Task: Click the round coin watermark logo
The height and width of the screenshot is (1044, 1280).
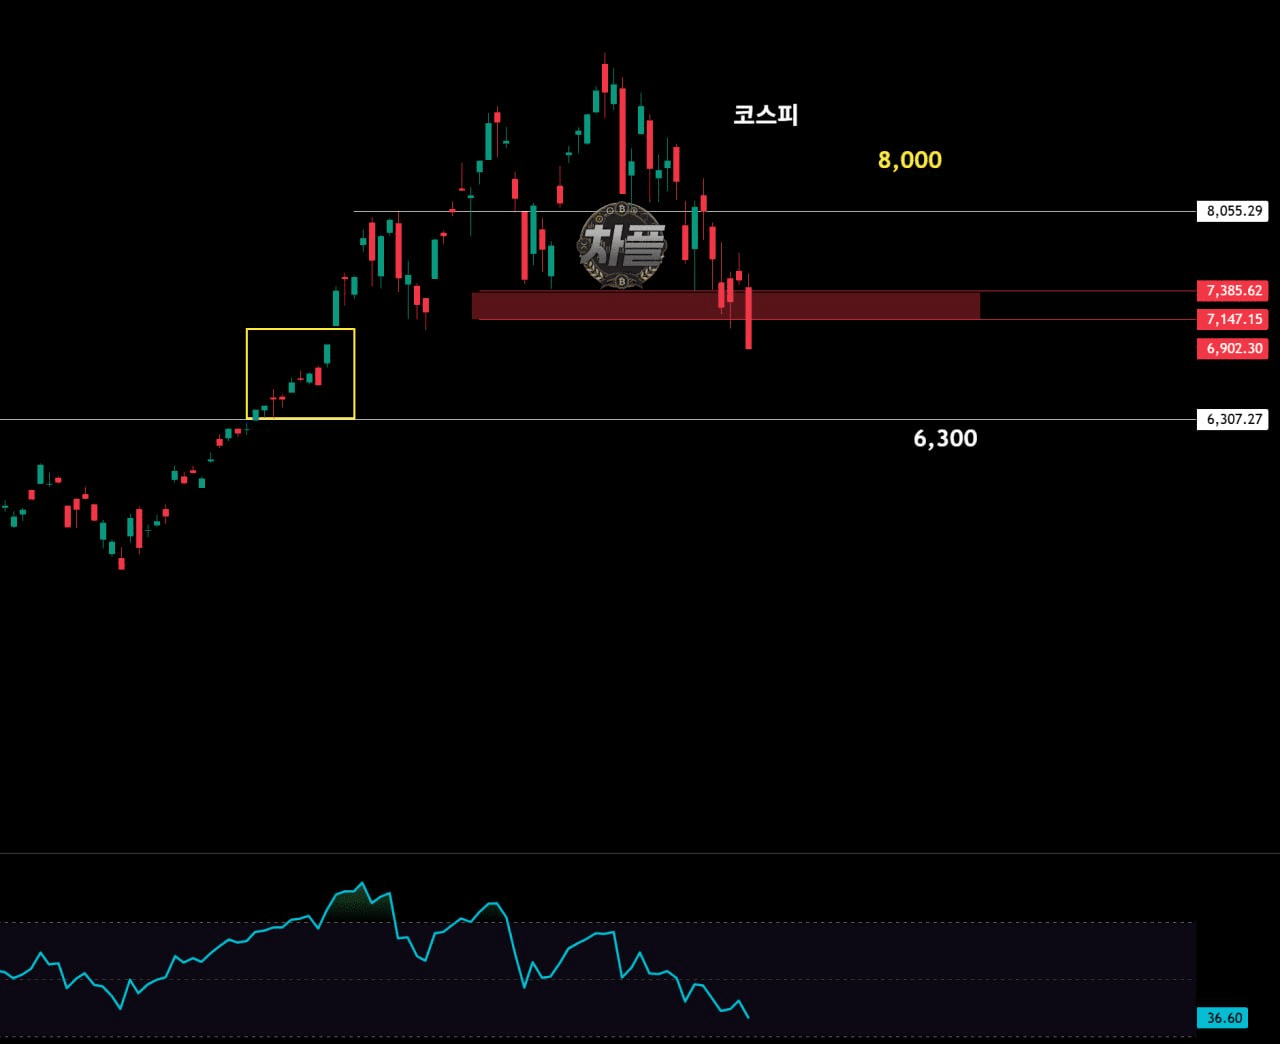Action: (622, 245)
